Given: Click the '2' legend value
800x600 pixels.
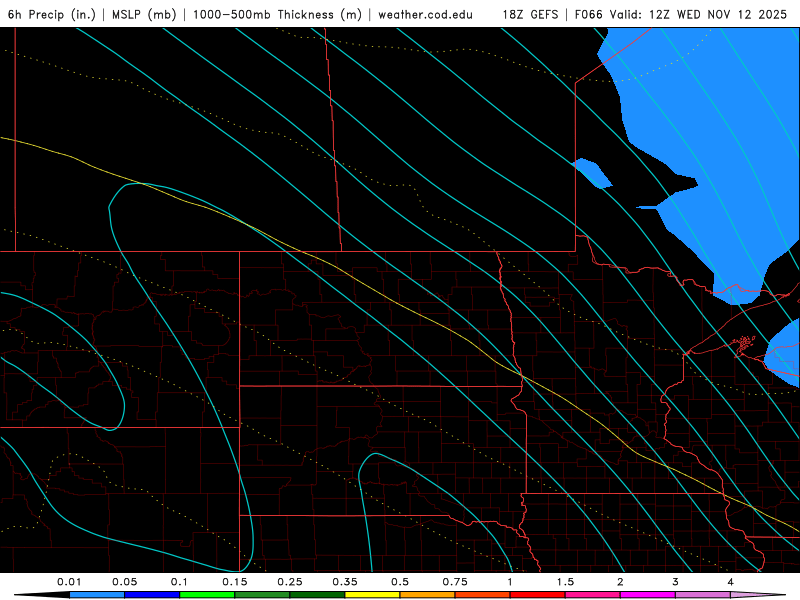Looking at the screenshot, I should click(x=620, y=582).
